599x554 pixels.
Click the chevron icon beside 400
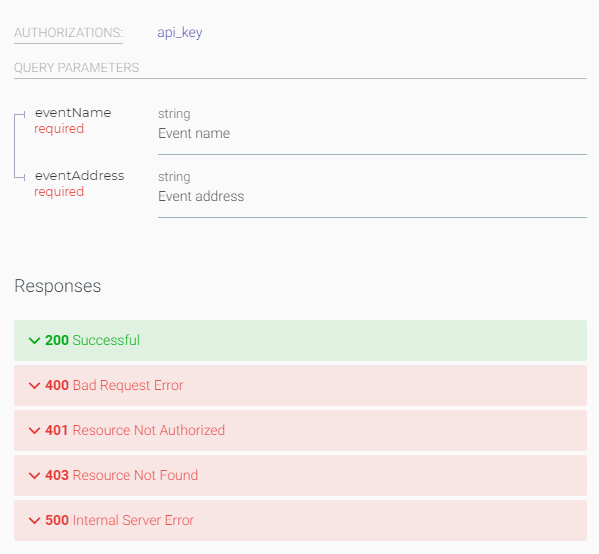34,386
